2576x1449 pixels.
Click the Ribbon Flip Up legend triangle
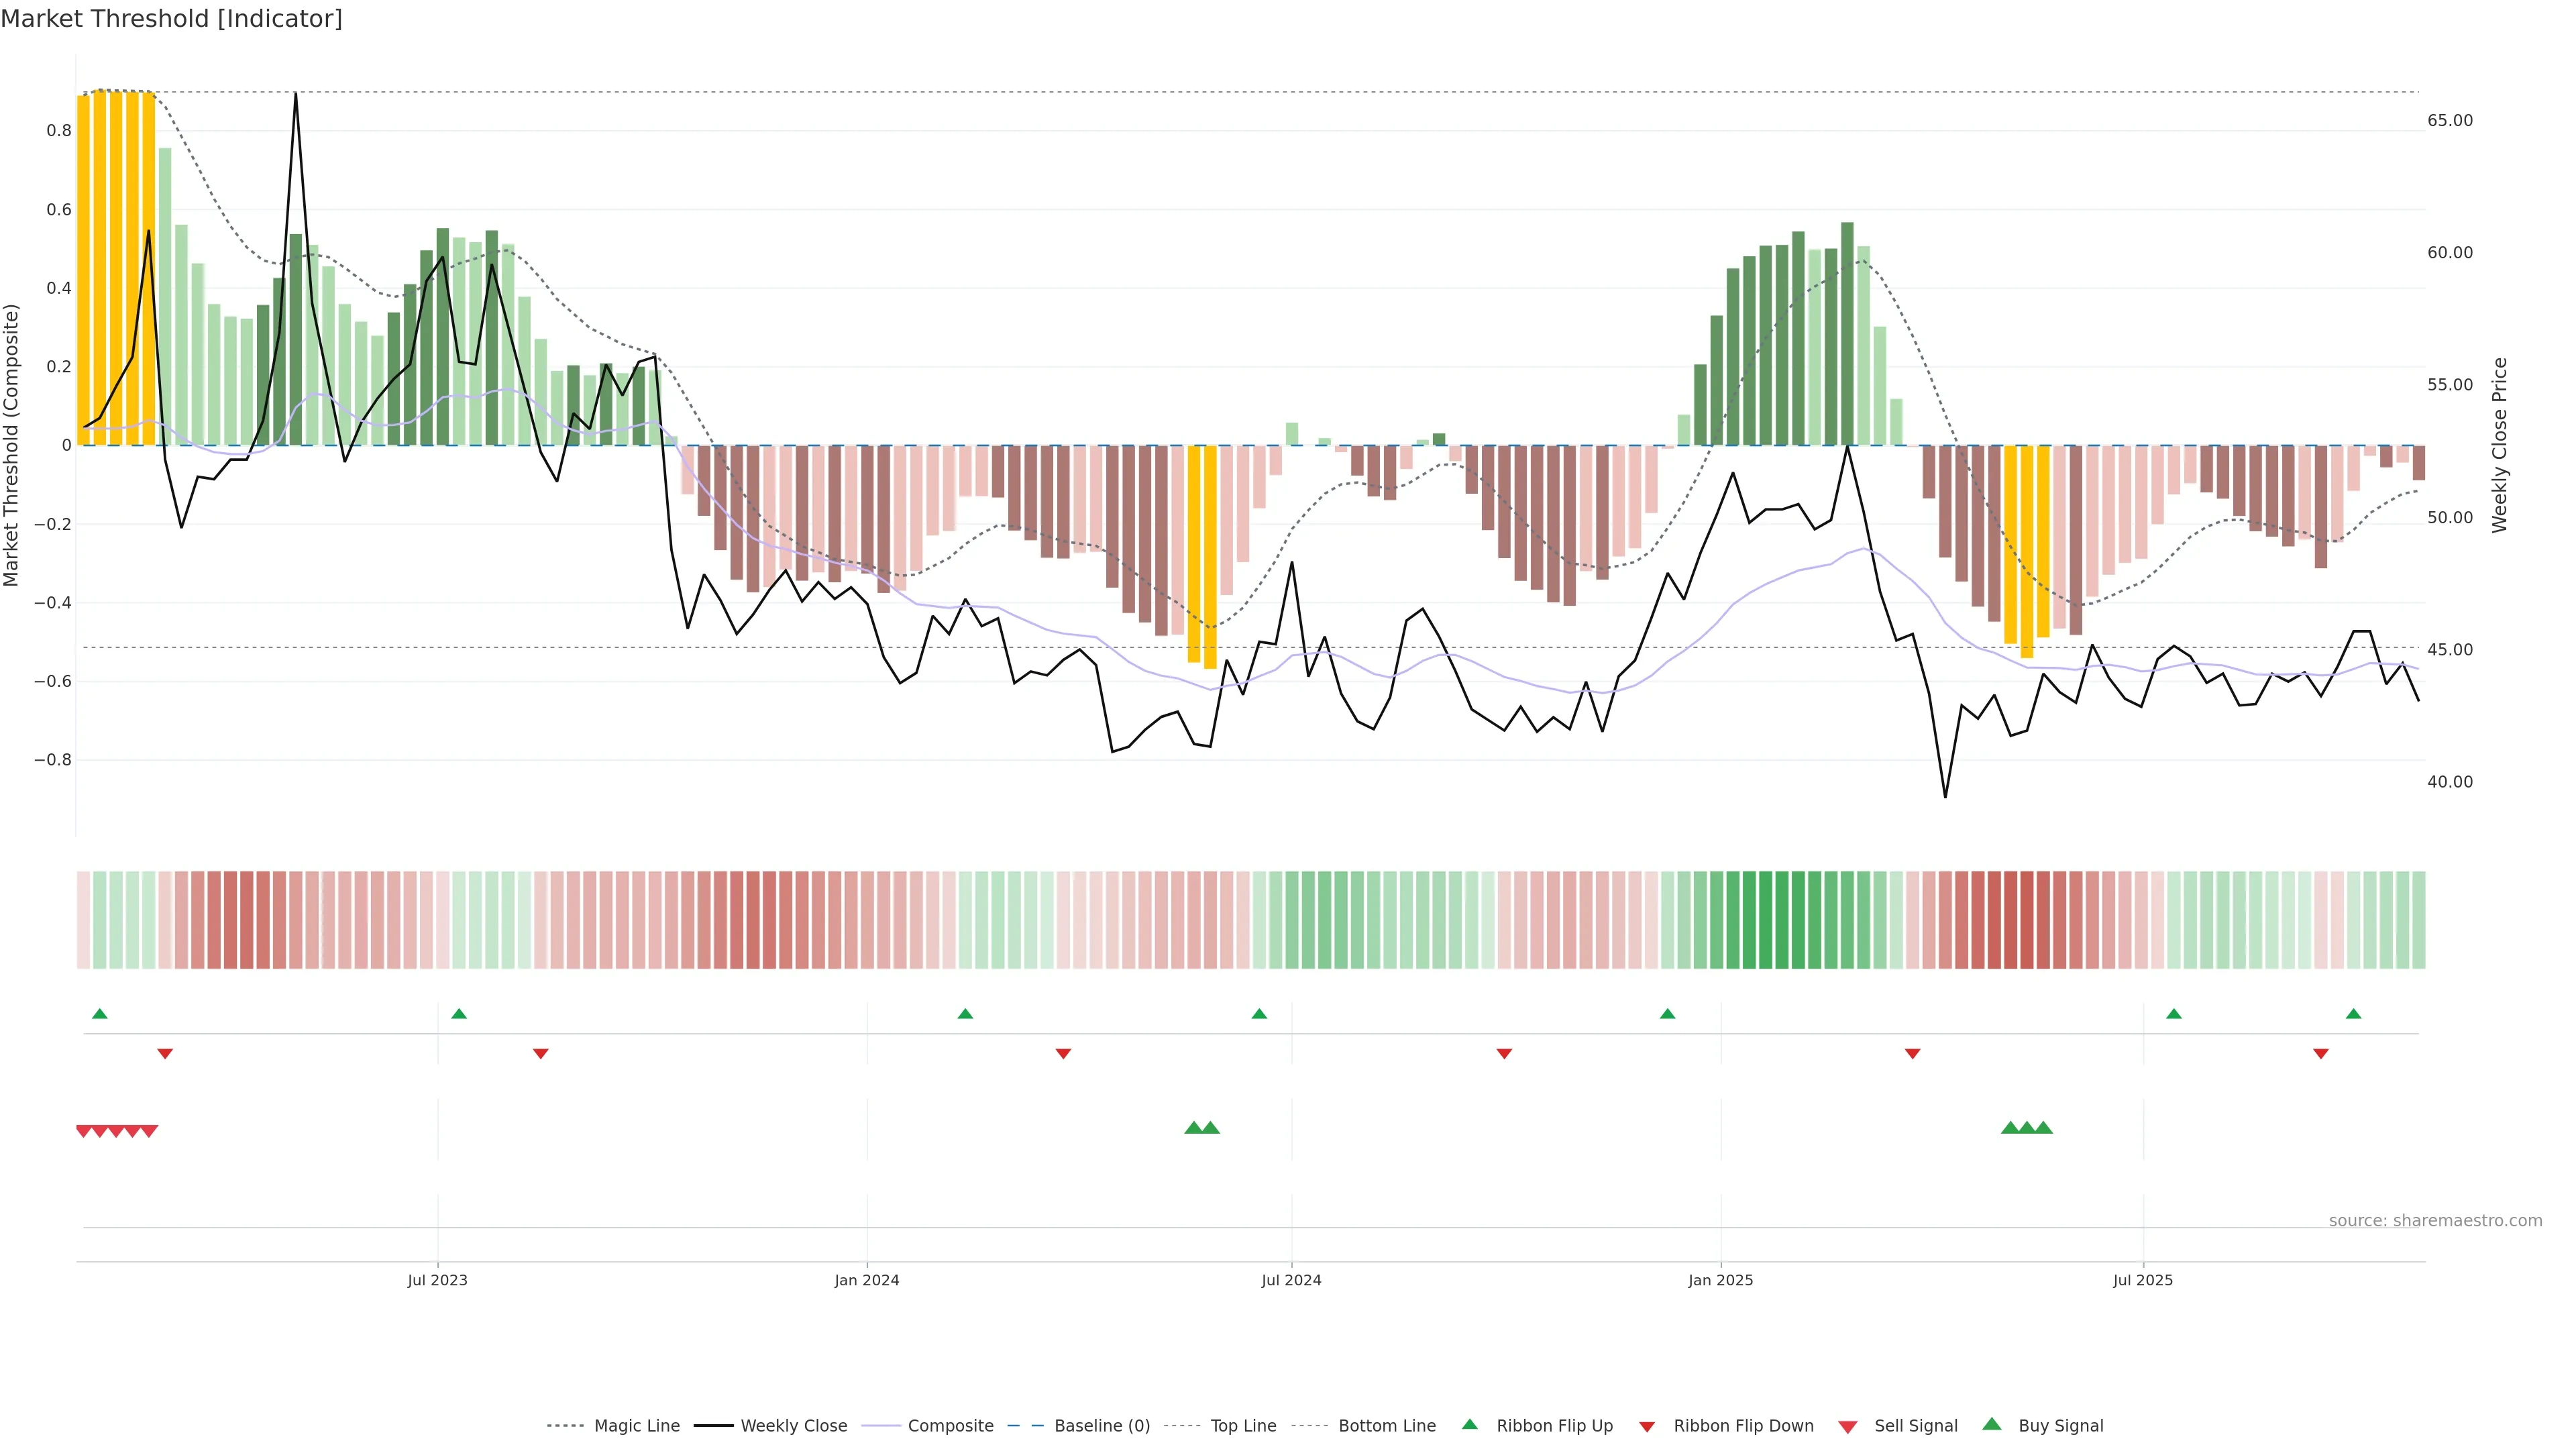pos(1469,1425)
